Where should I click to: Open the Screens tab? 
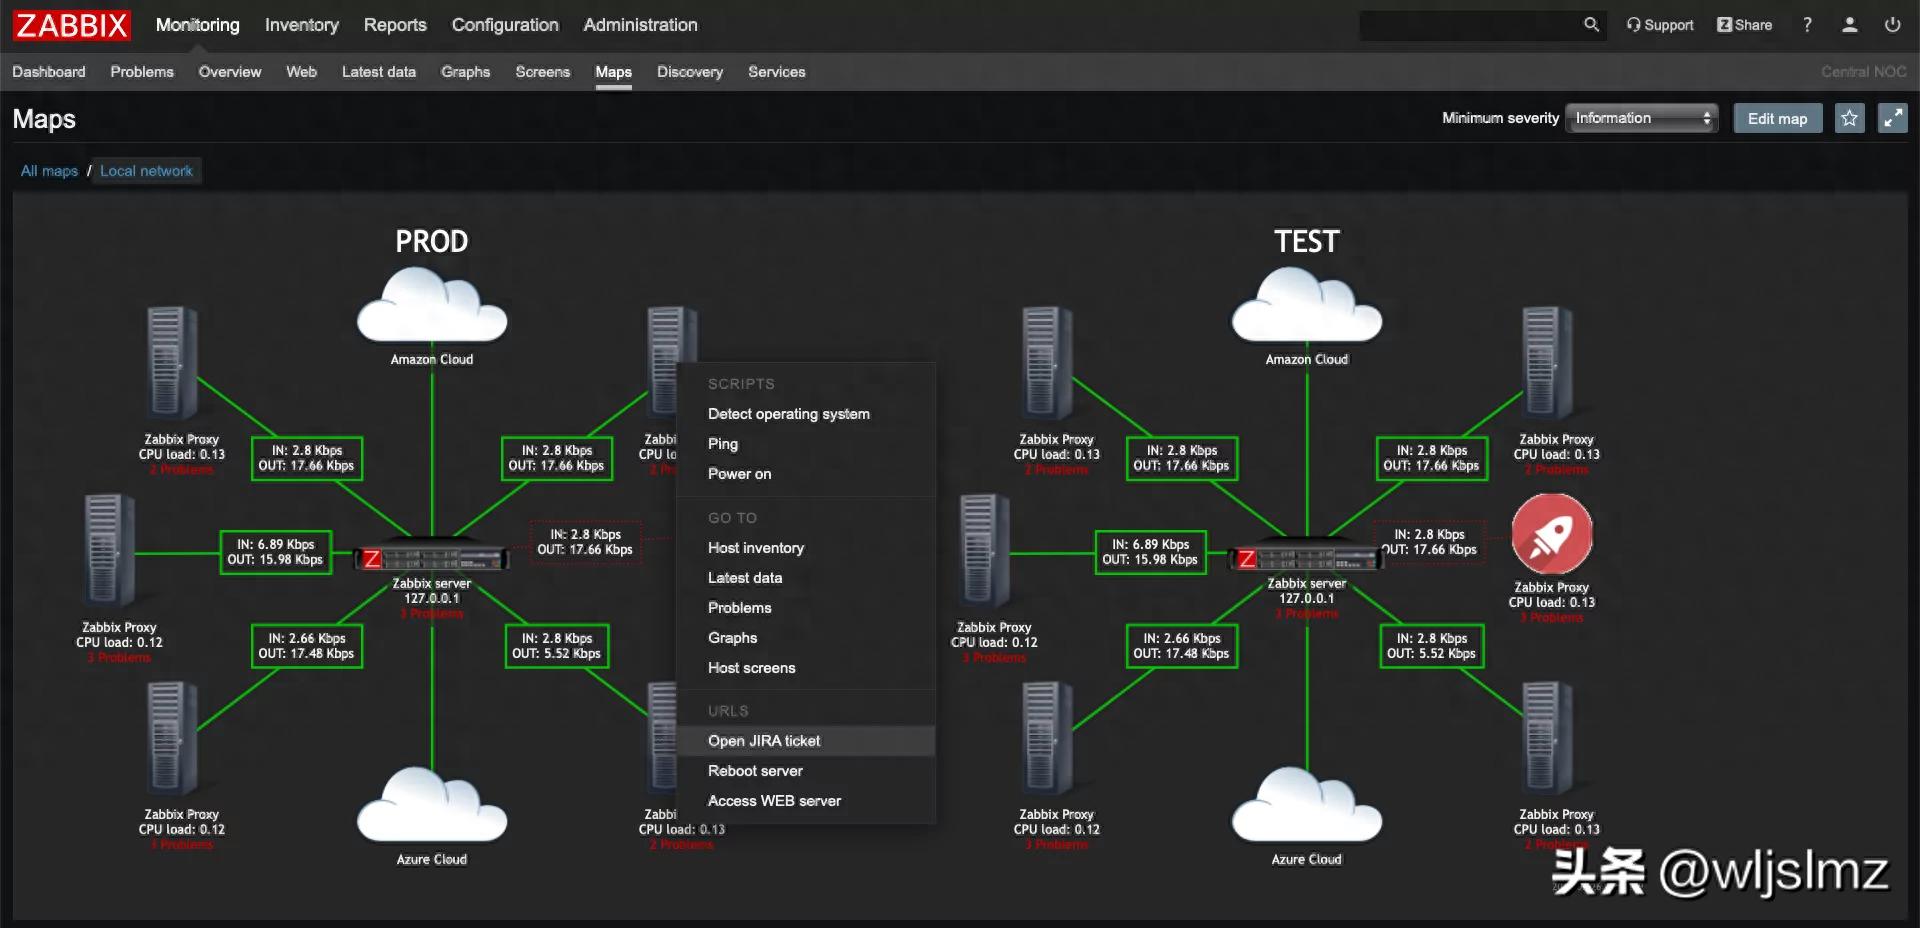coord(543,72)
